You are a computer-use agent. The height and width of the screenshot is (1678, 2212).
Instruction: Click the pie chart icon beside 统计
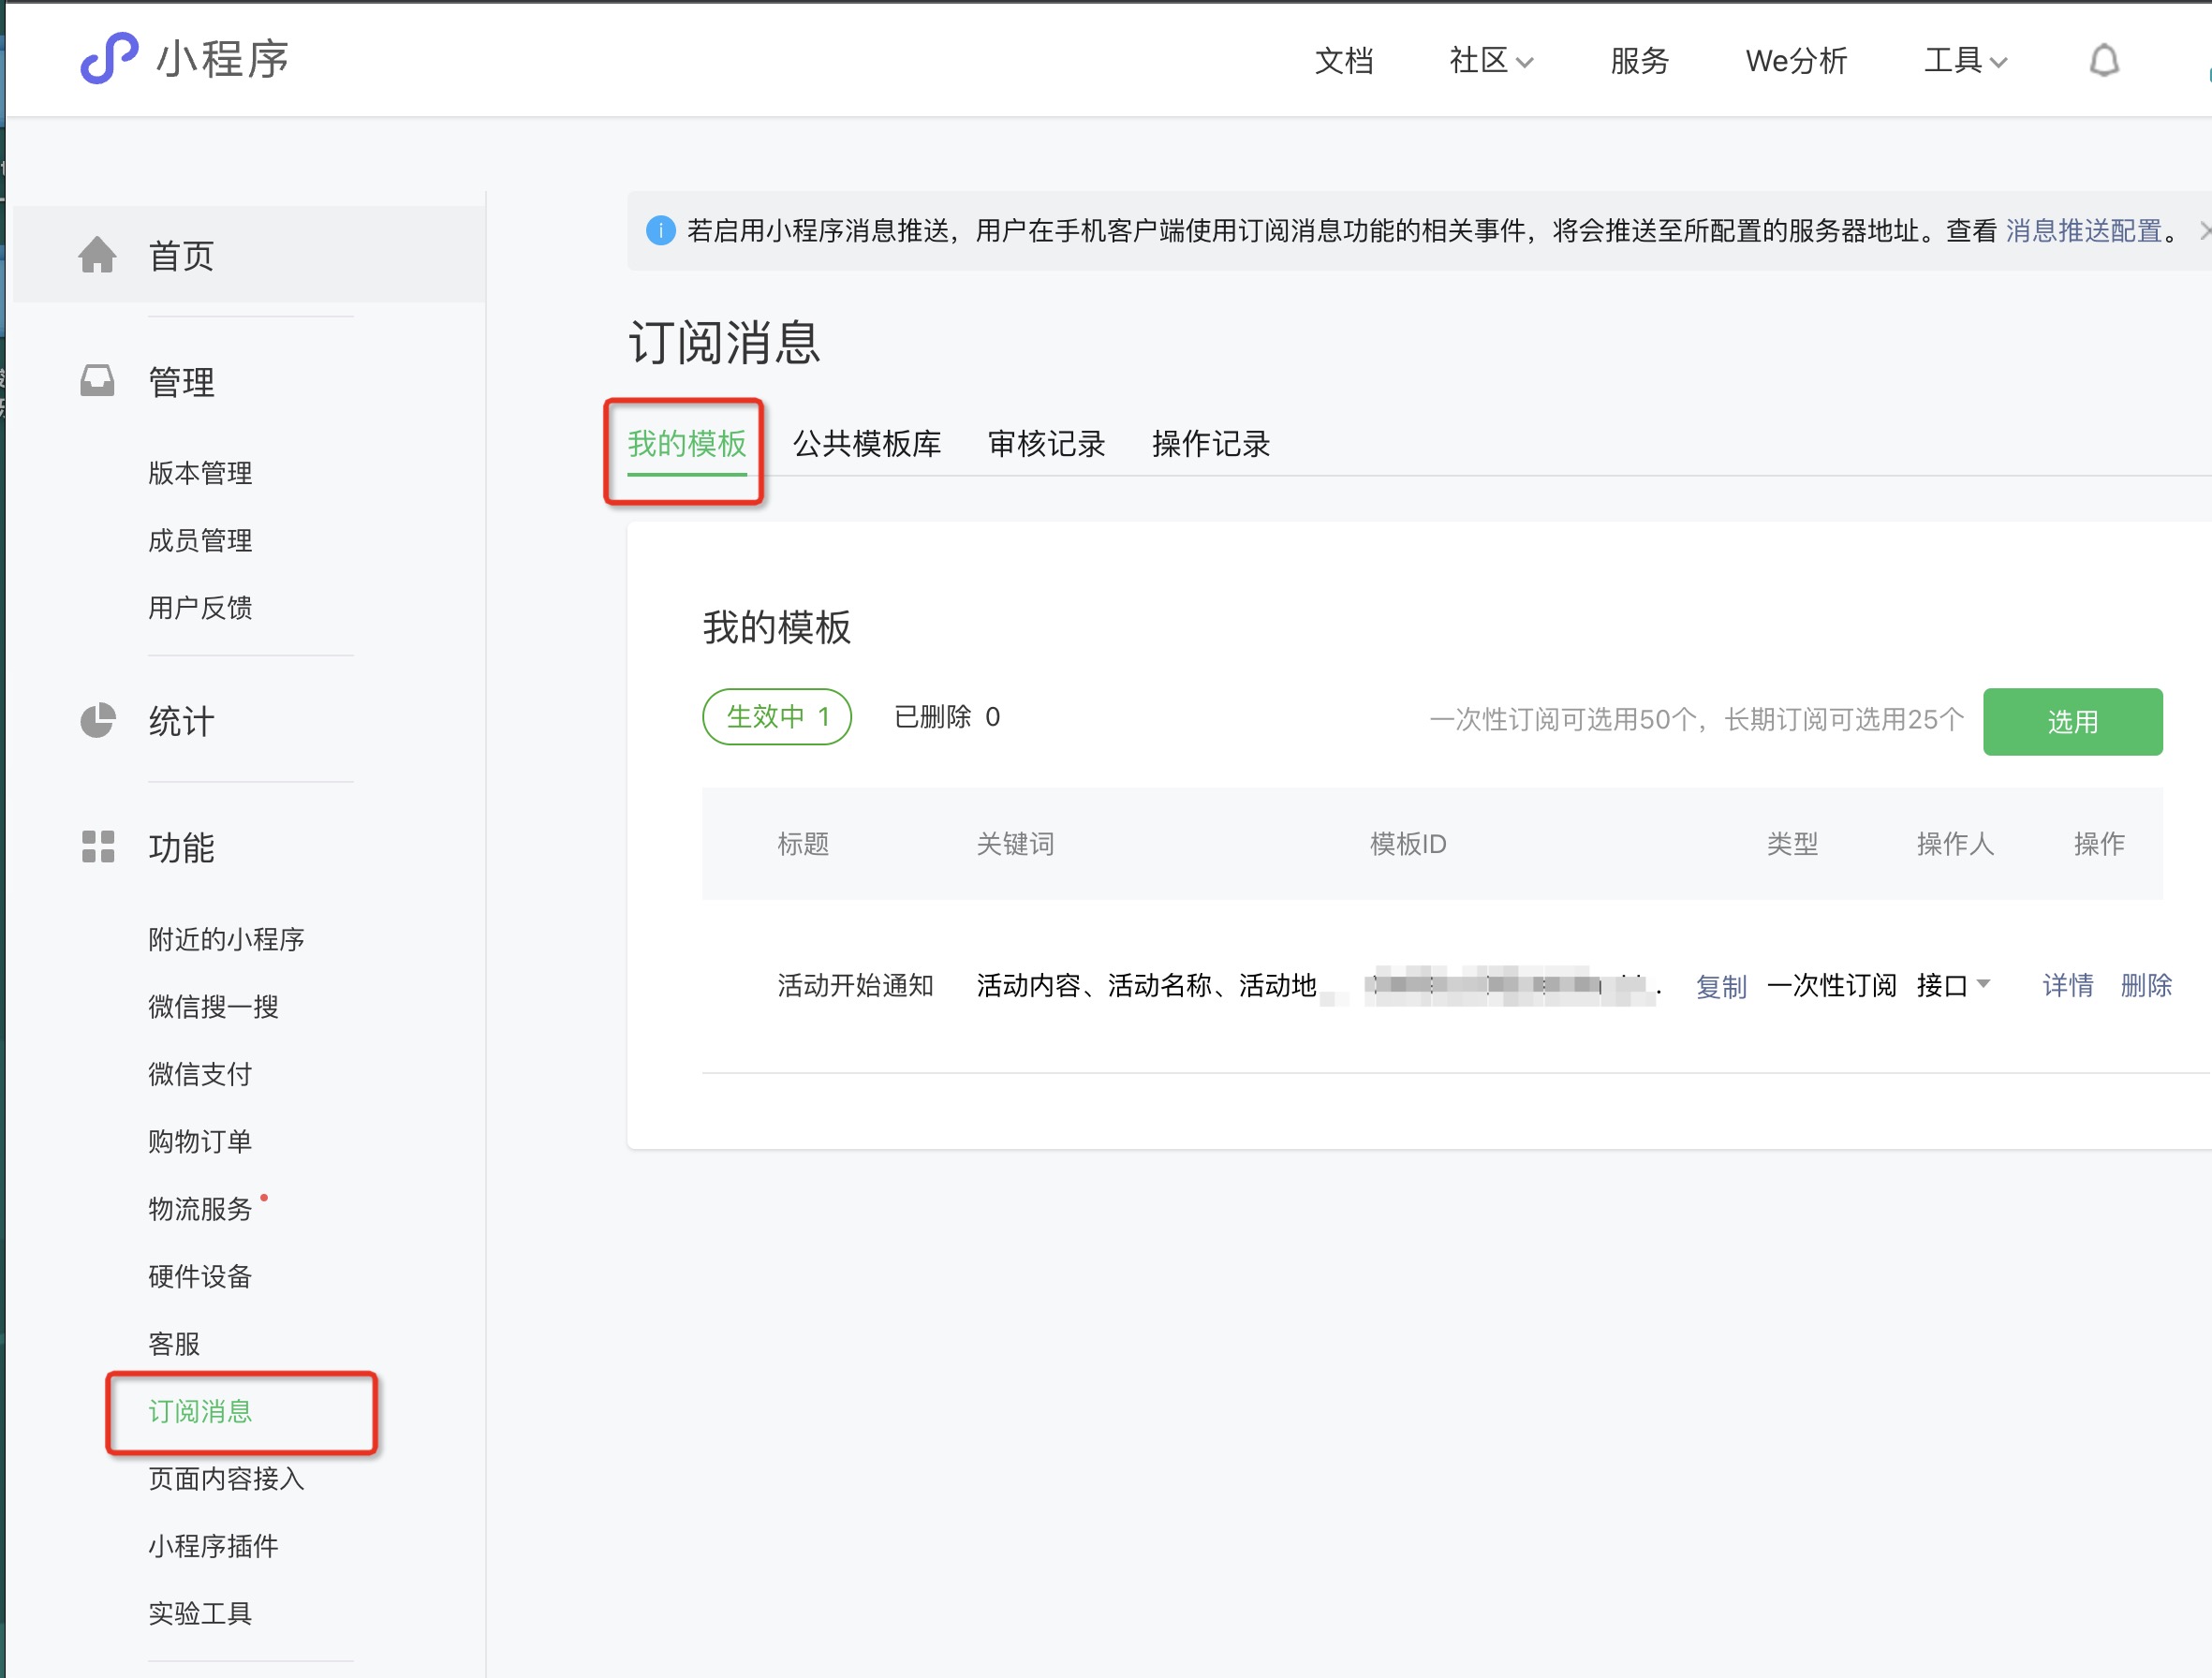(97, 720)
